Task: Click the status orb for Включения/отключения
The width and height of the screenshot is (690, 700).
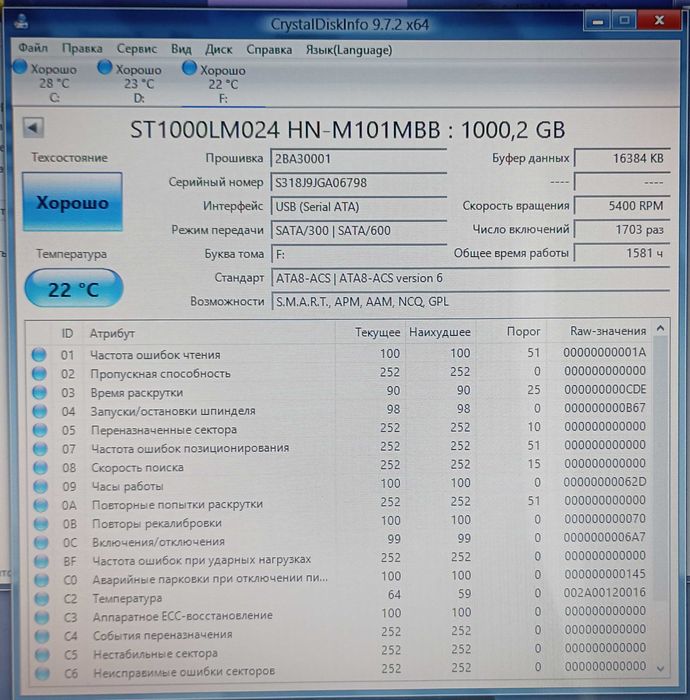Action: click(41, 542)
